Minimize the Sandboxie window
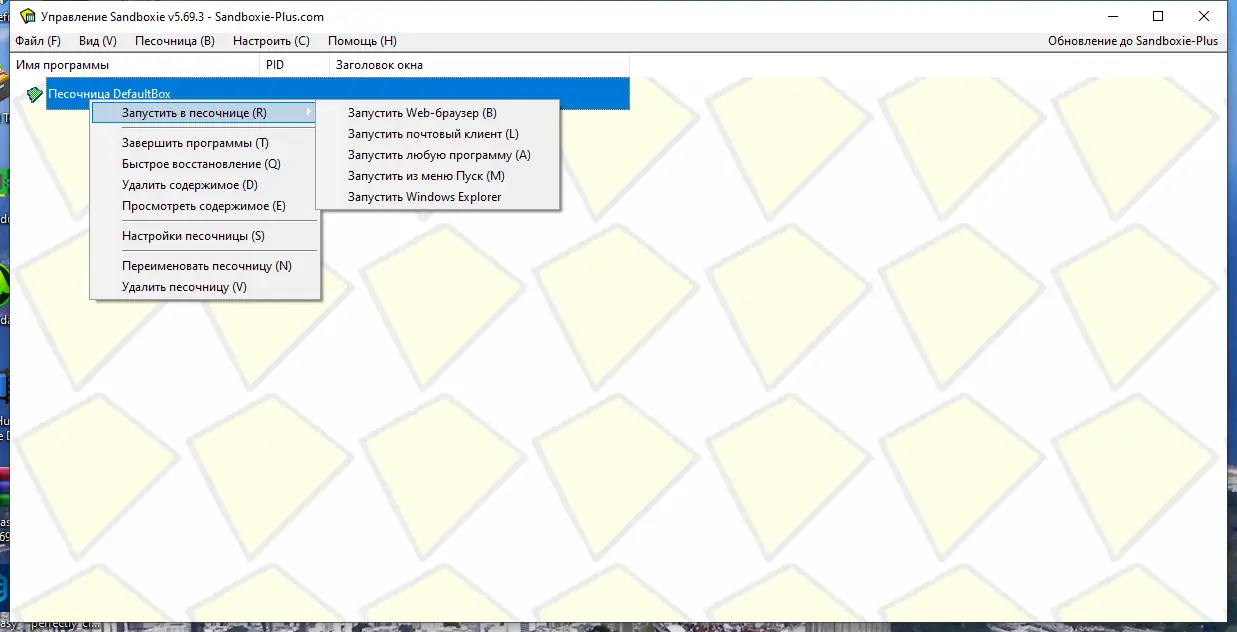1237x632 pixels. (1113, 16)
